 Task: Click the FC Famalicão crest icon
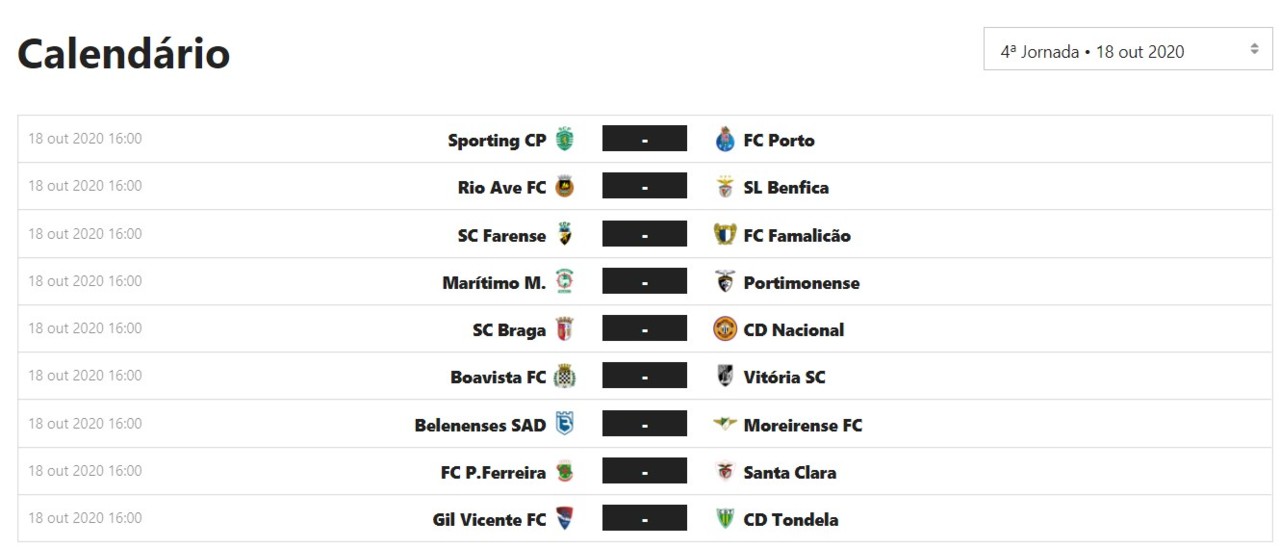[725, 235]
